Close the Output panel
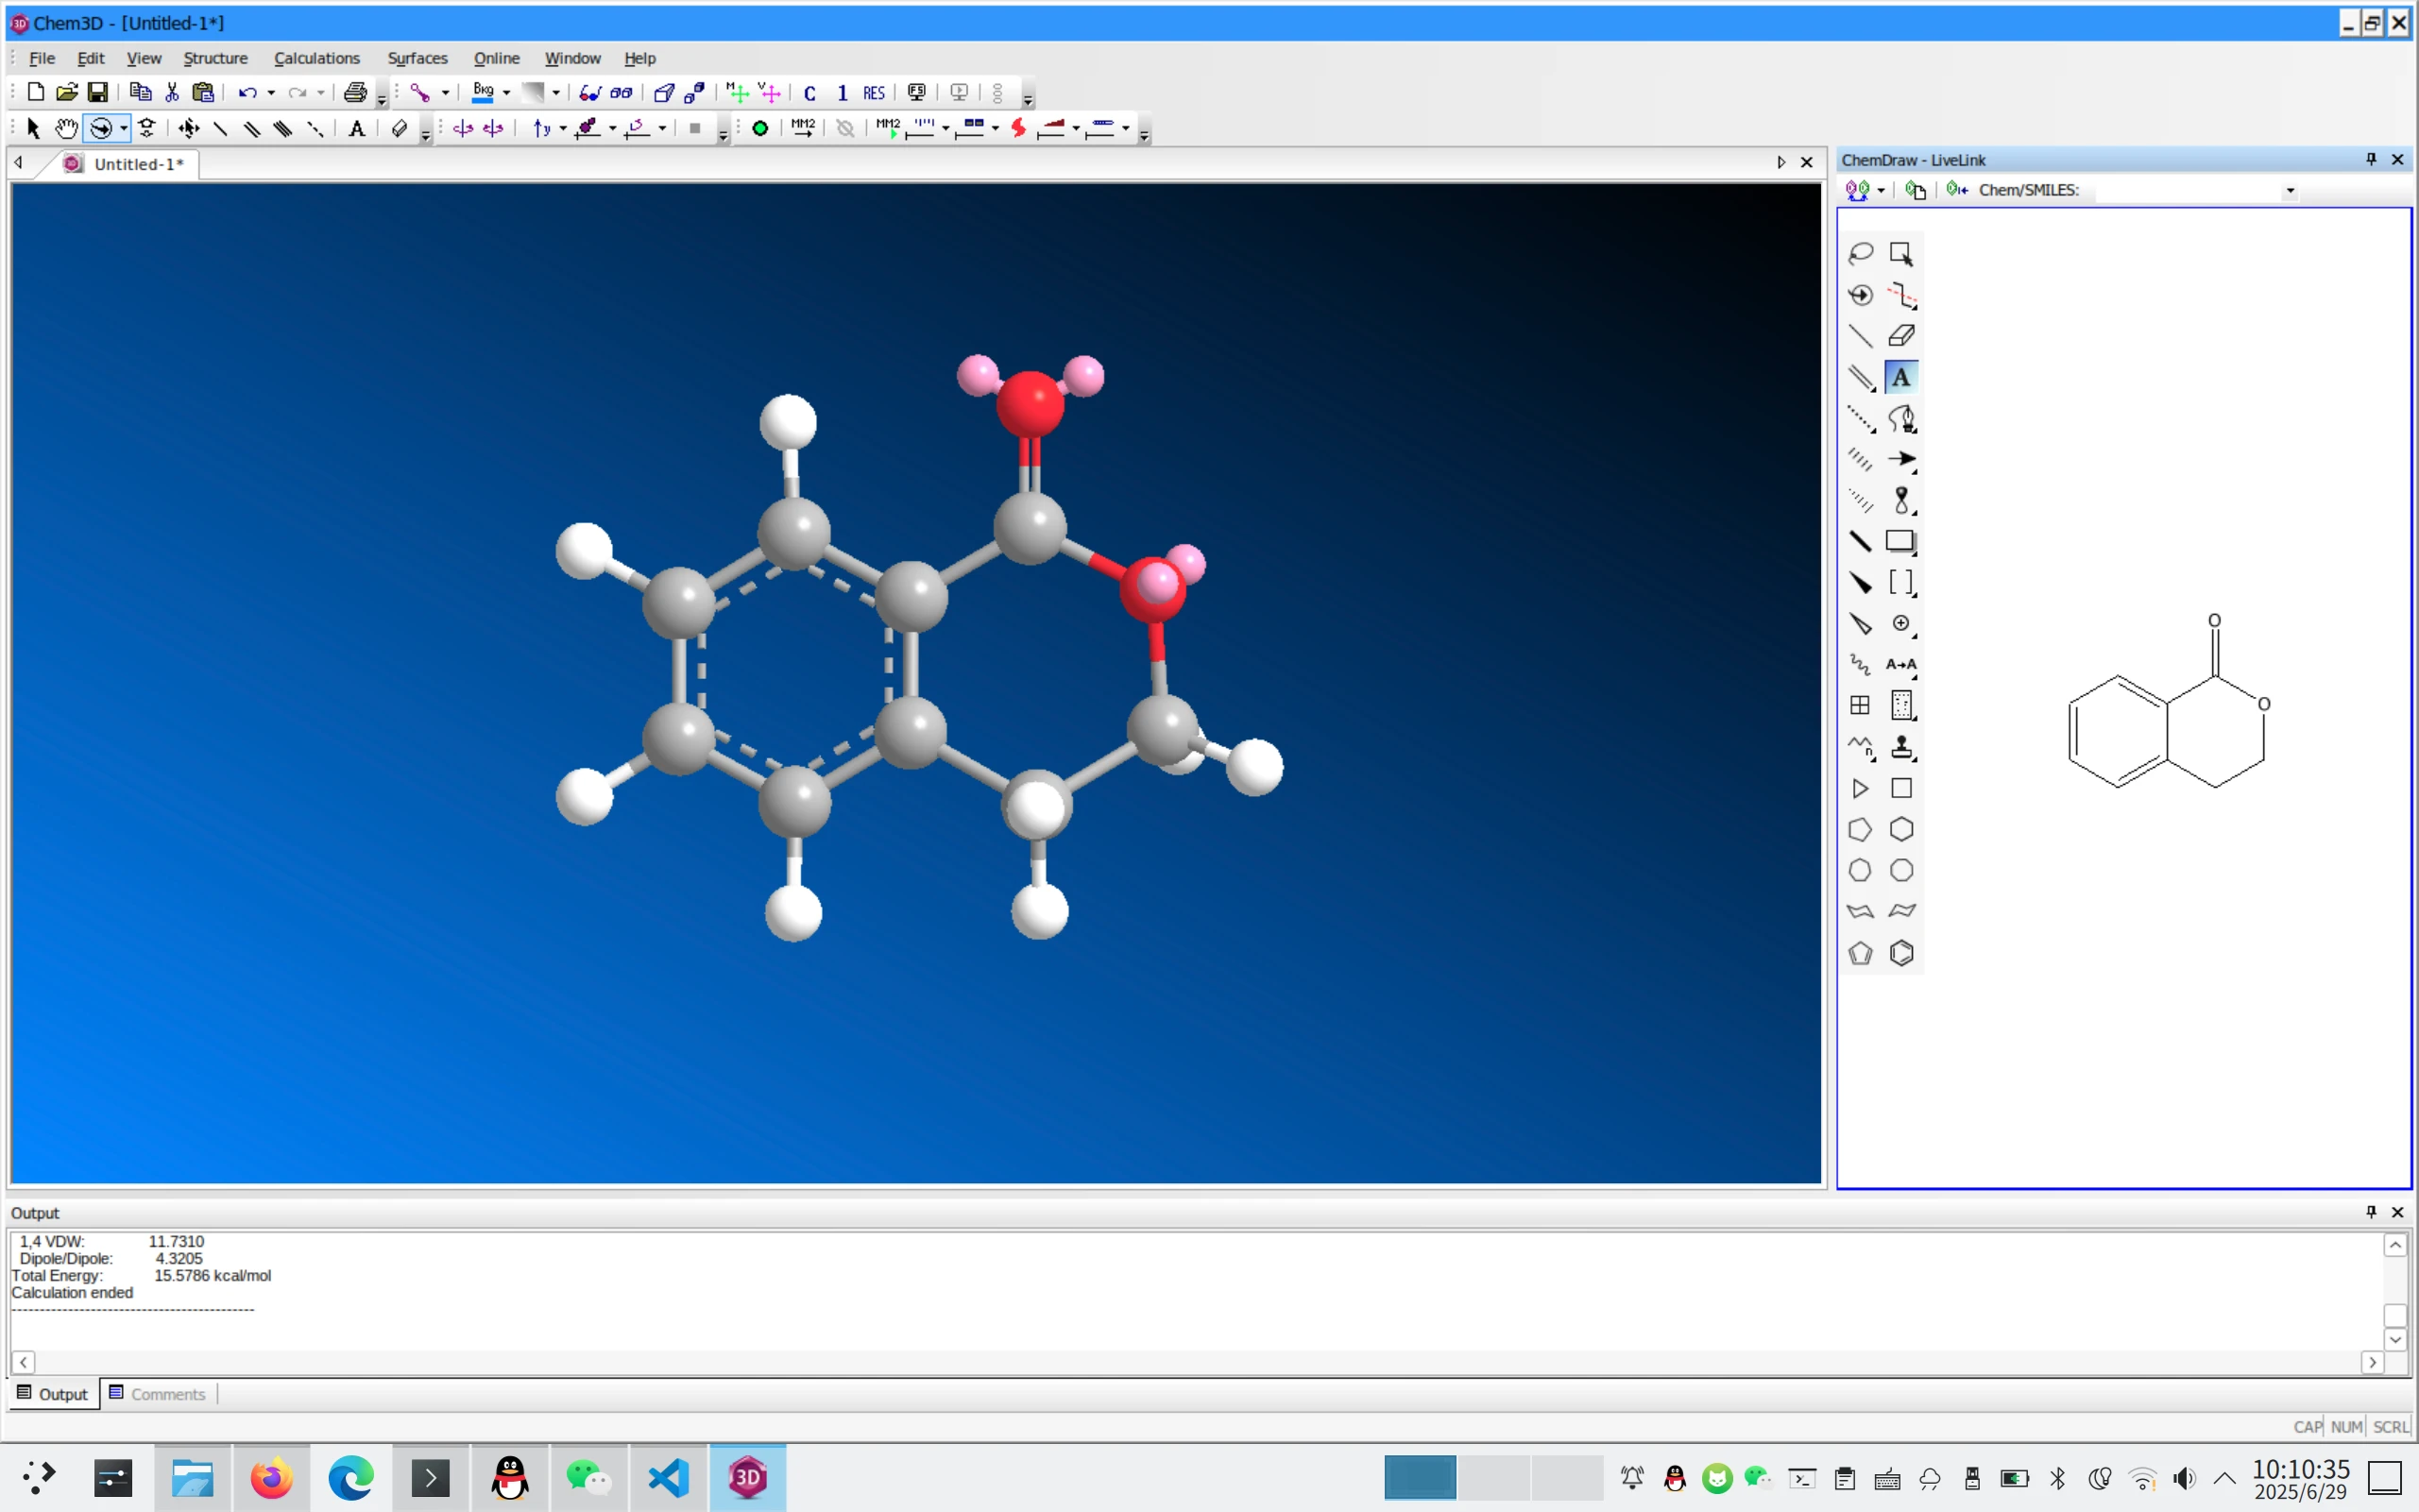The image size is (2419, 1512). pyautogui.click(x=2397, y=1212)
